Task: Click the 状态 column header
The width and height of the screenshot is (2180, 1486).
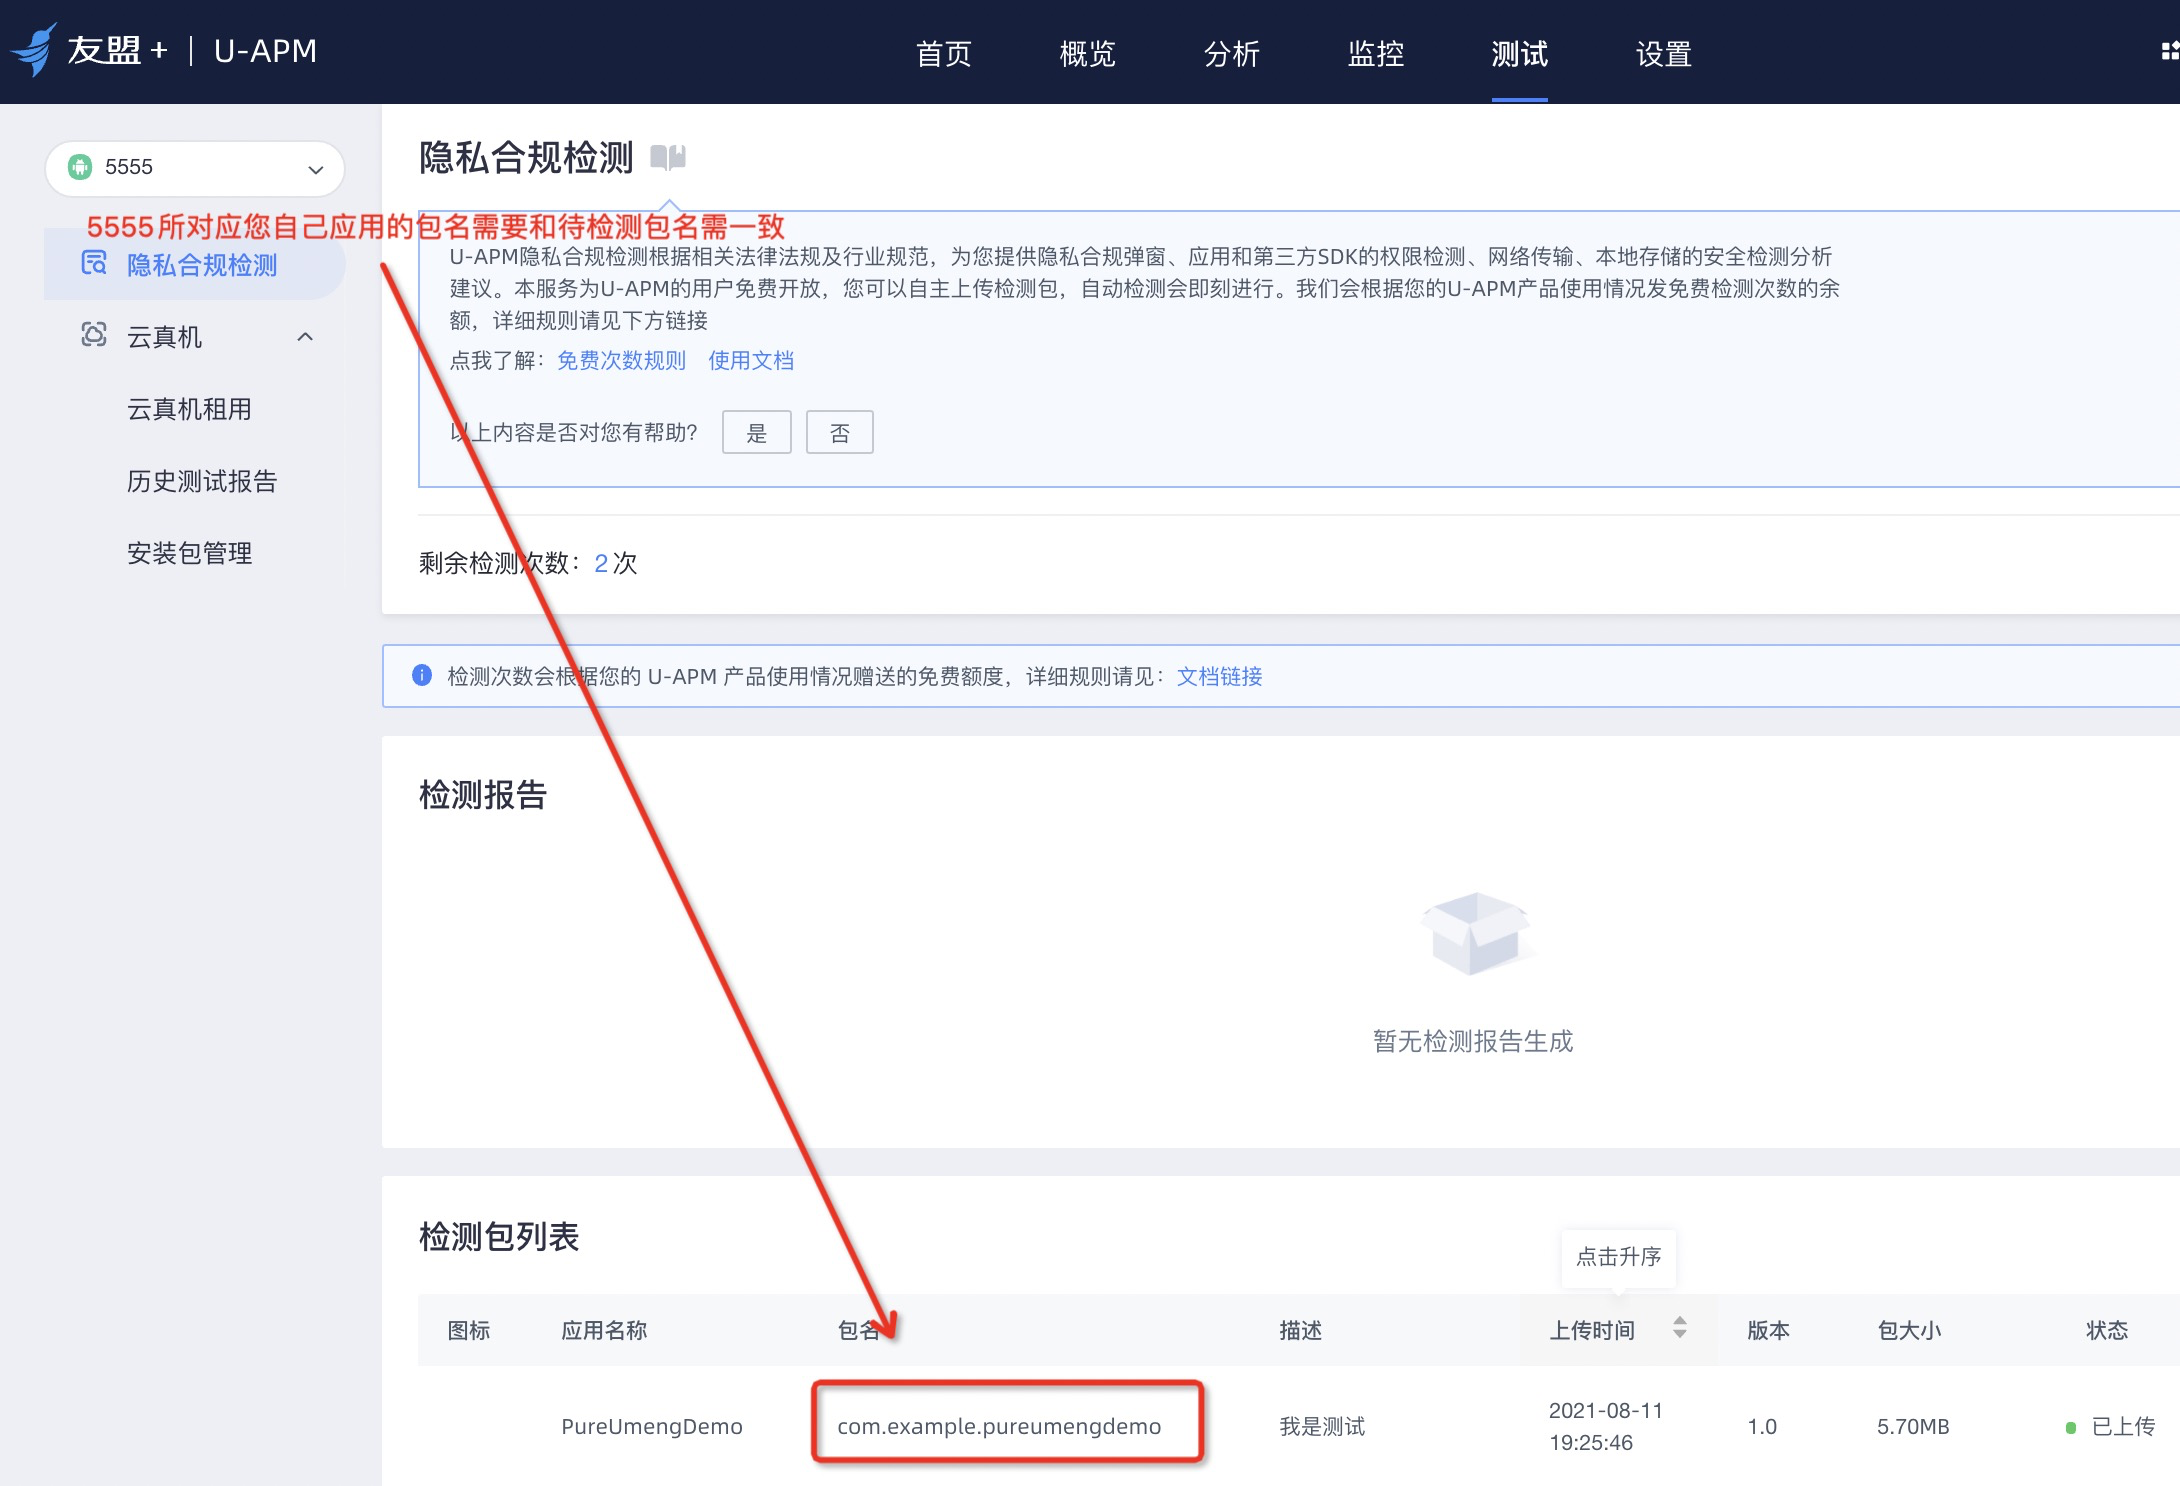Action: (2107, 1330)
